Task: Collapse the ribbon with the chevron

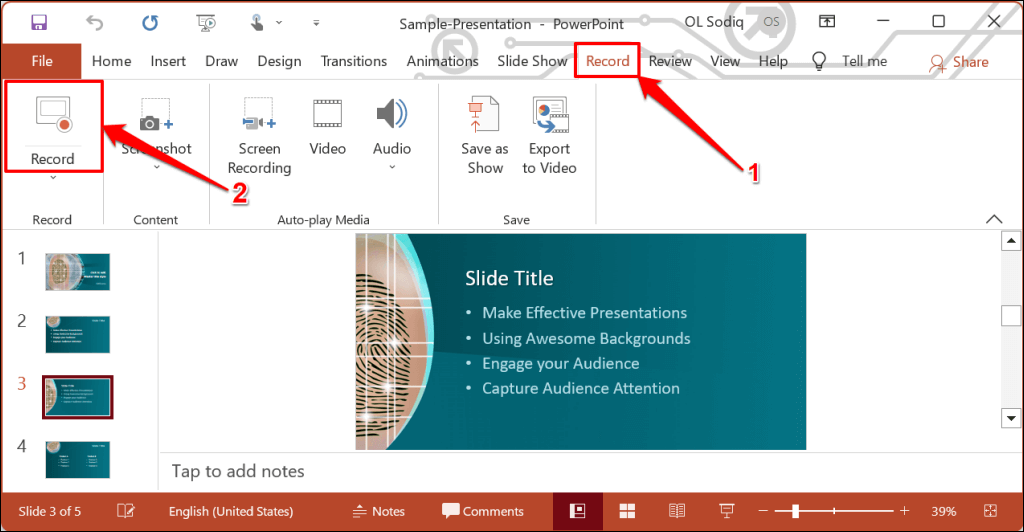Action: point(994,219)
